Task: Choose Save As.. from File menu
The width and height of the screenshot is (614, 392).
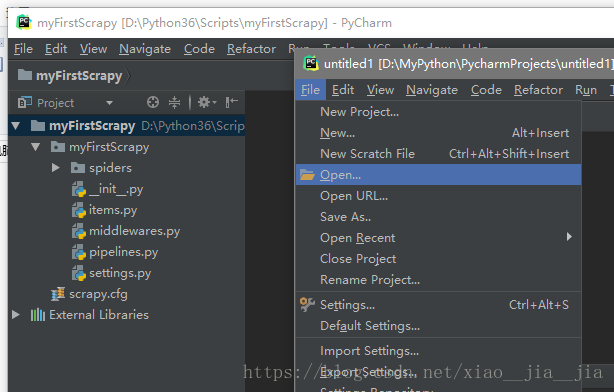Action: [x=438, y=217]
